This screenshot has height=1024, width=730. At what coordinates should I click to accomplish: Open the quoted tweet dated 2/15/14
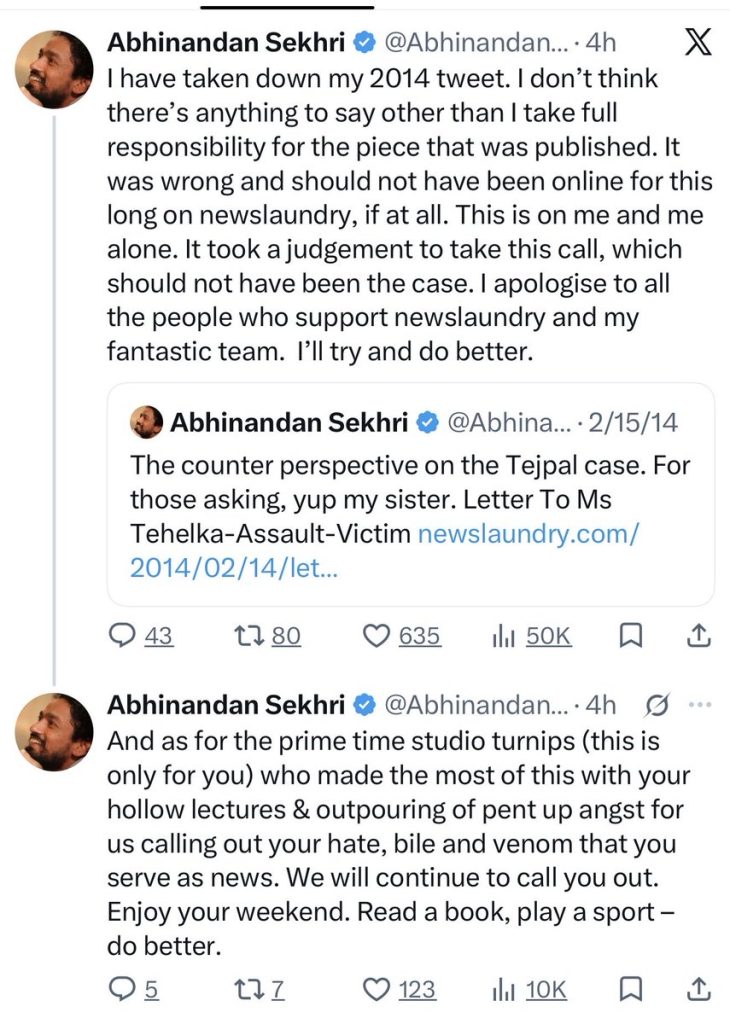[411, 494]
